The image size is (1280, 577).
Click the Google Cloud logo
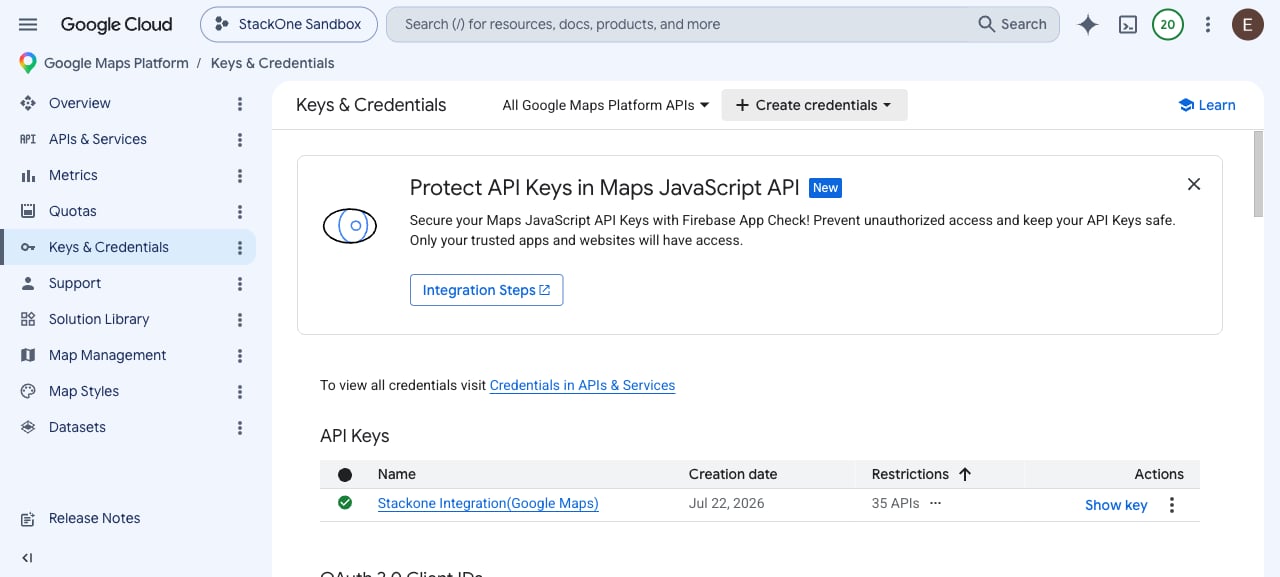(x=116, y=24)
